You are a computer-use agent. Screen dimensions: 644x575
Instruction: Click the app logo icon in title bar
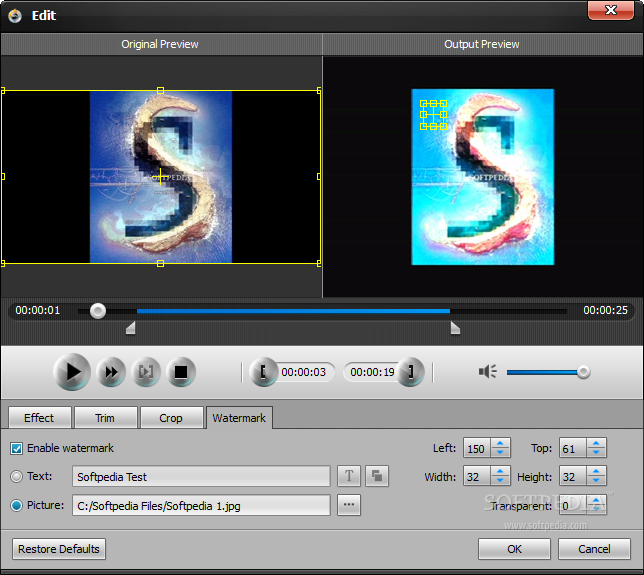[15, 16]
